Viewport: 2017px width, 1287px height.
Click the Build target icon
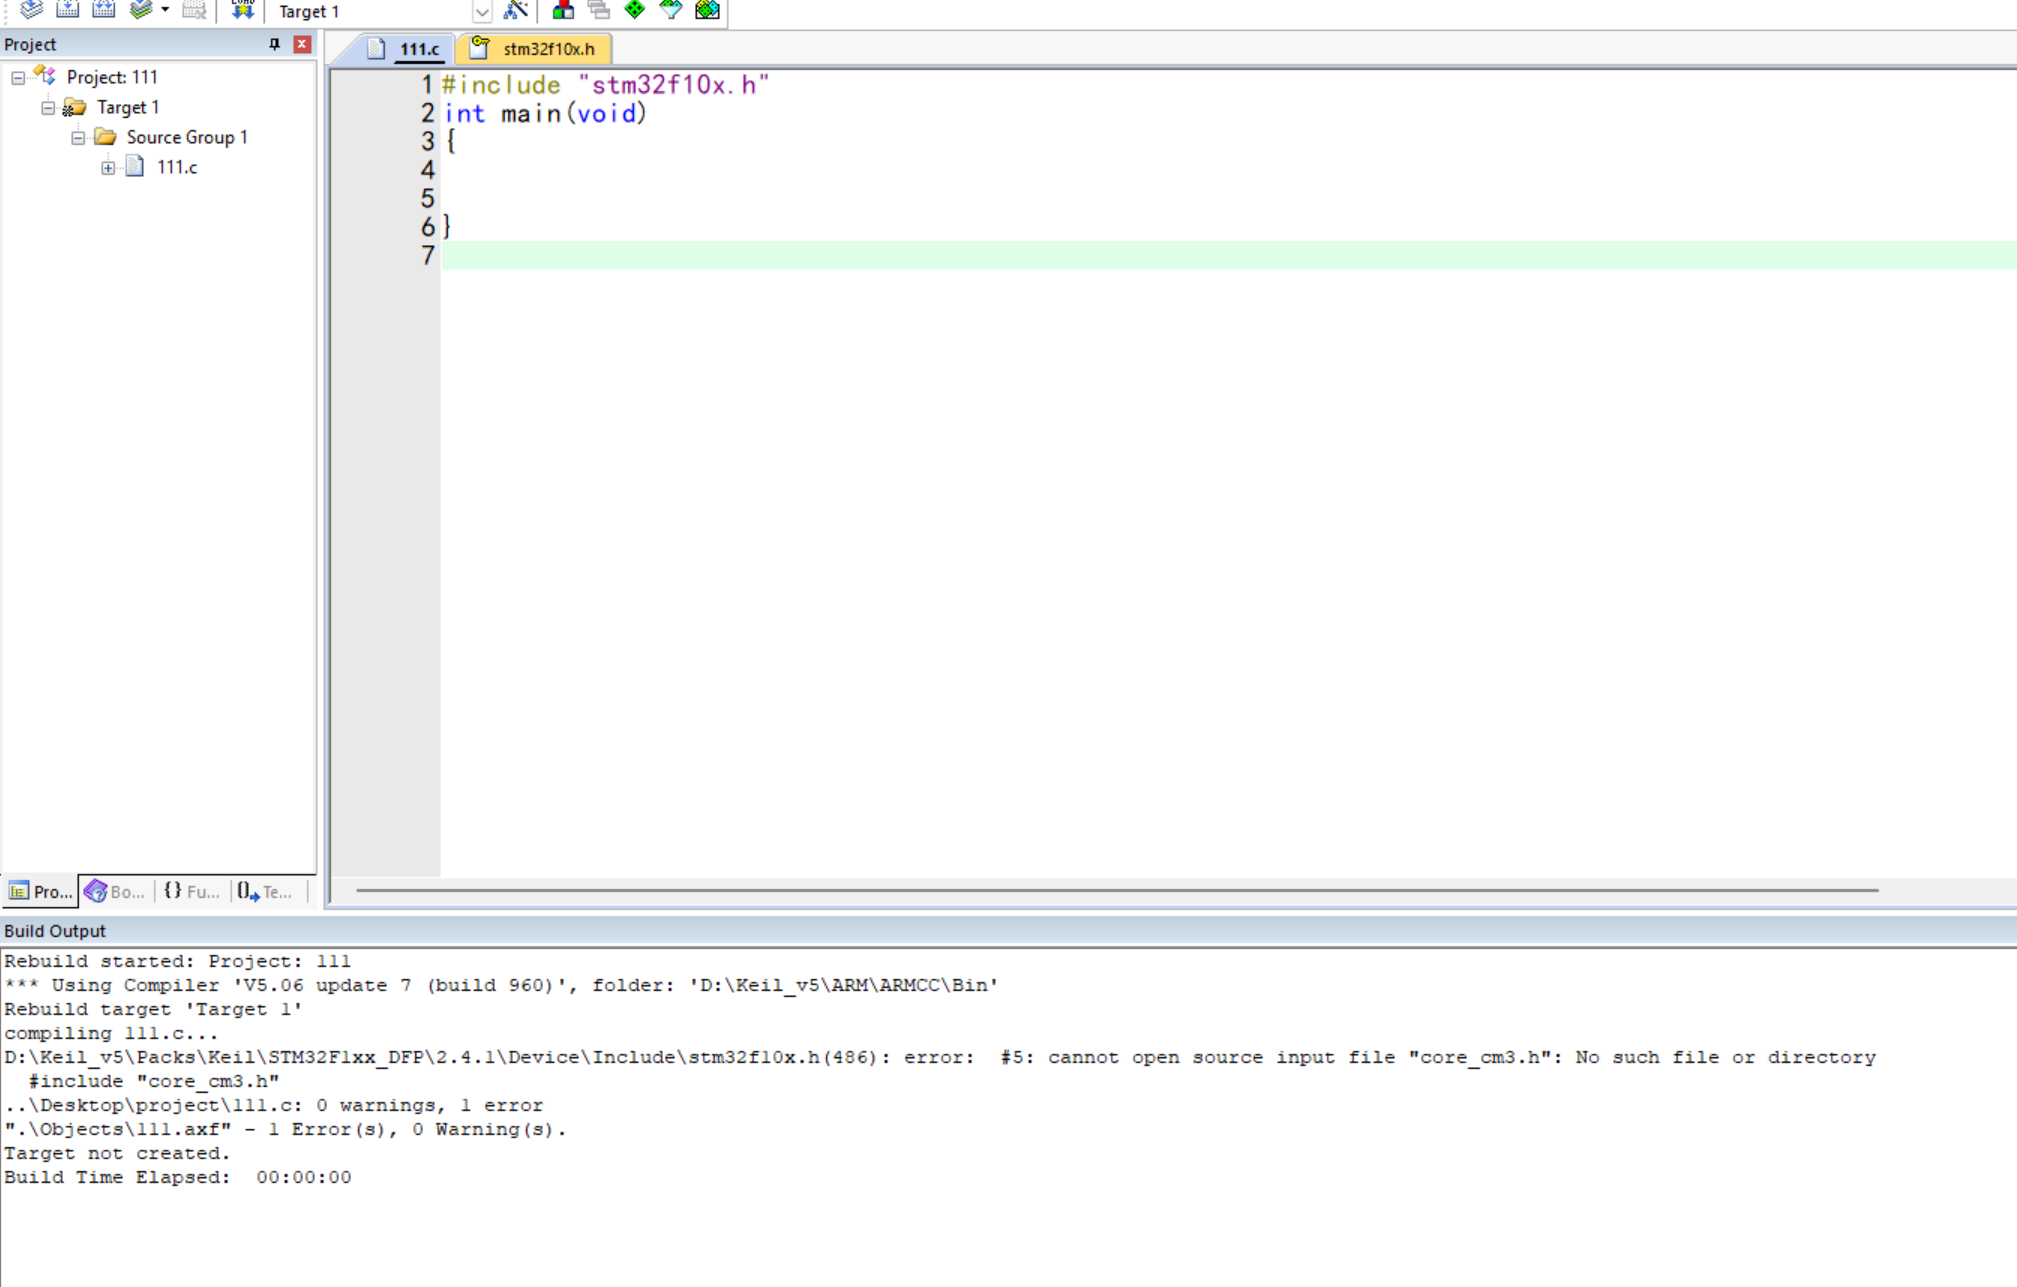67,10
